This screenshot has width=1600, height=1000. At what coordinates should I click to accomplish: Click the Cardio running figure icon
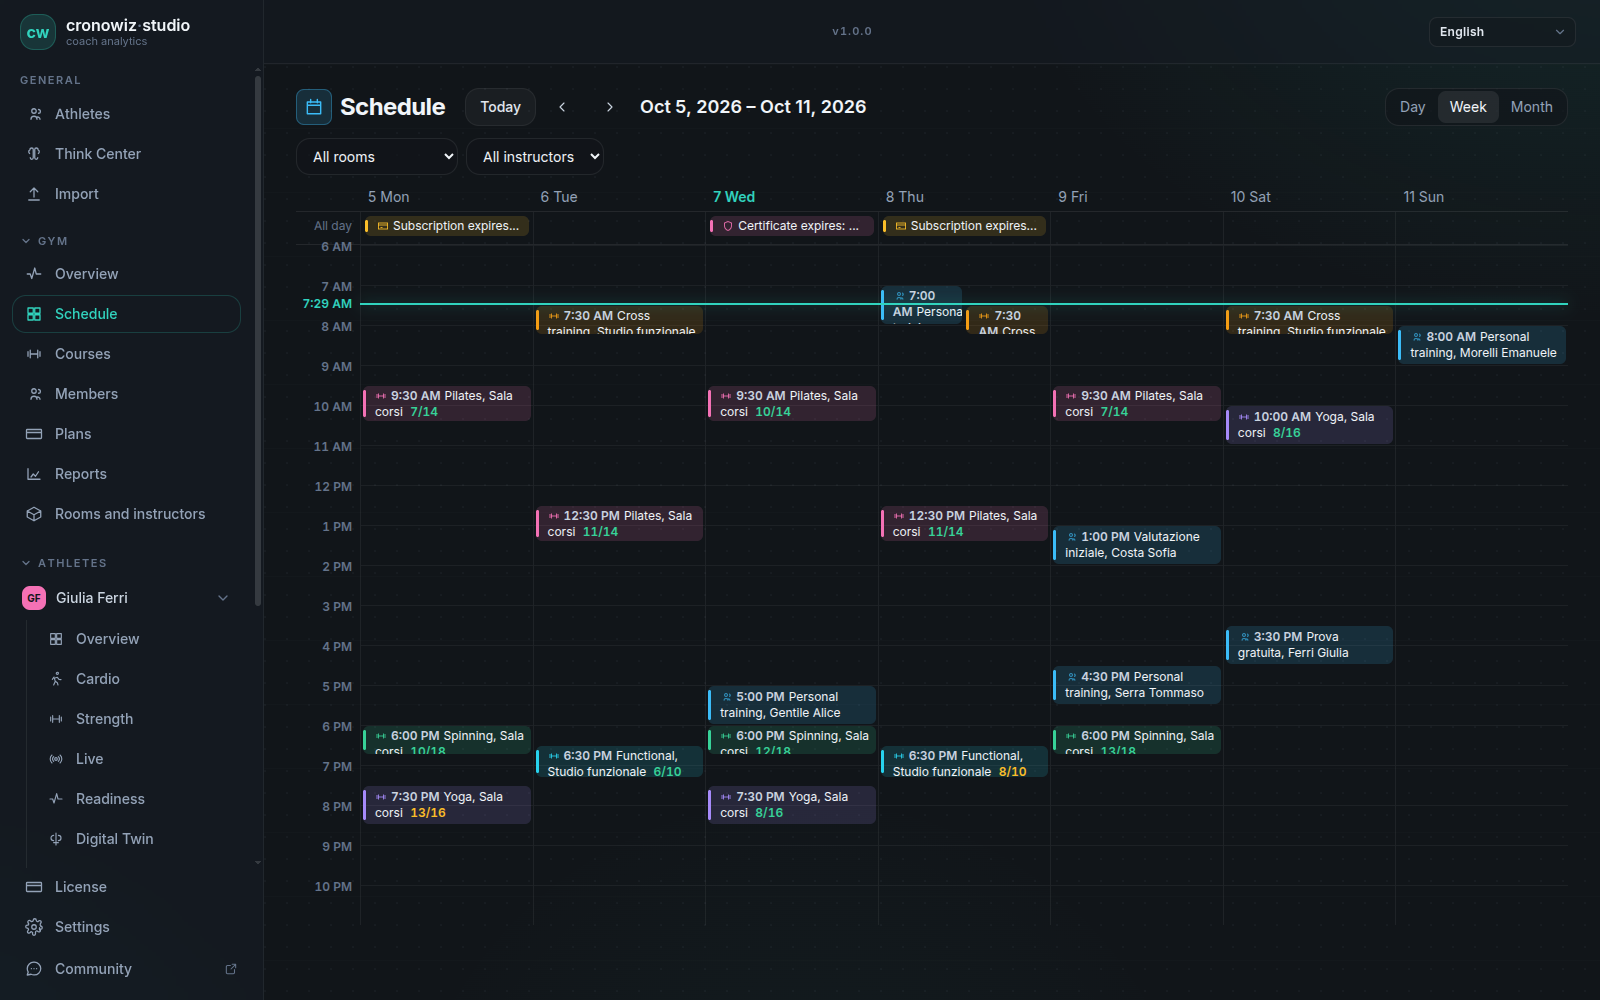tap(56, 679)
